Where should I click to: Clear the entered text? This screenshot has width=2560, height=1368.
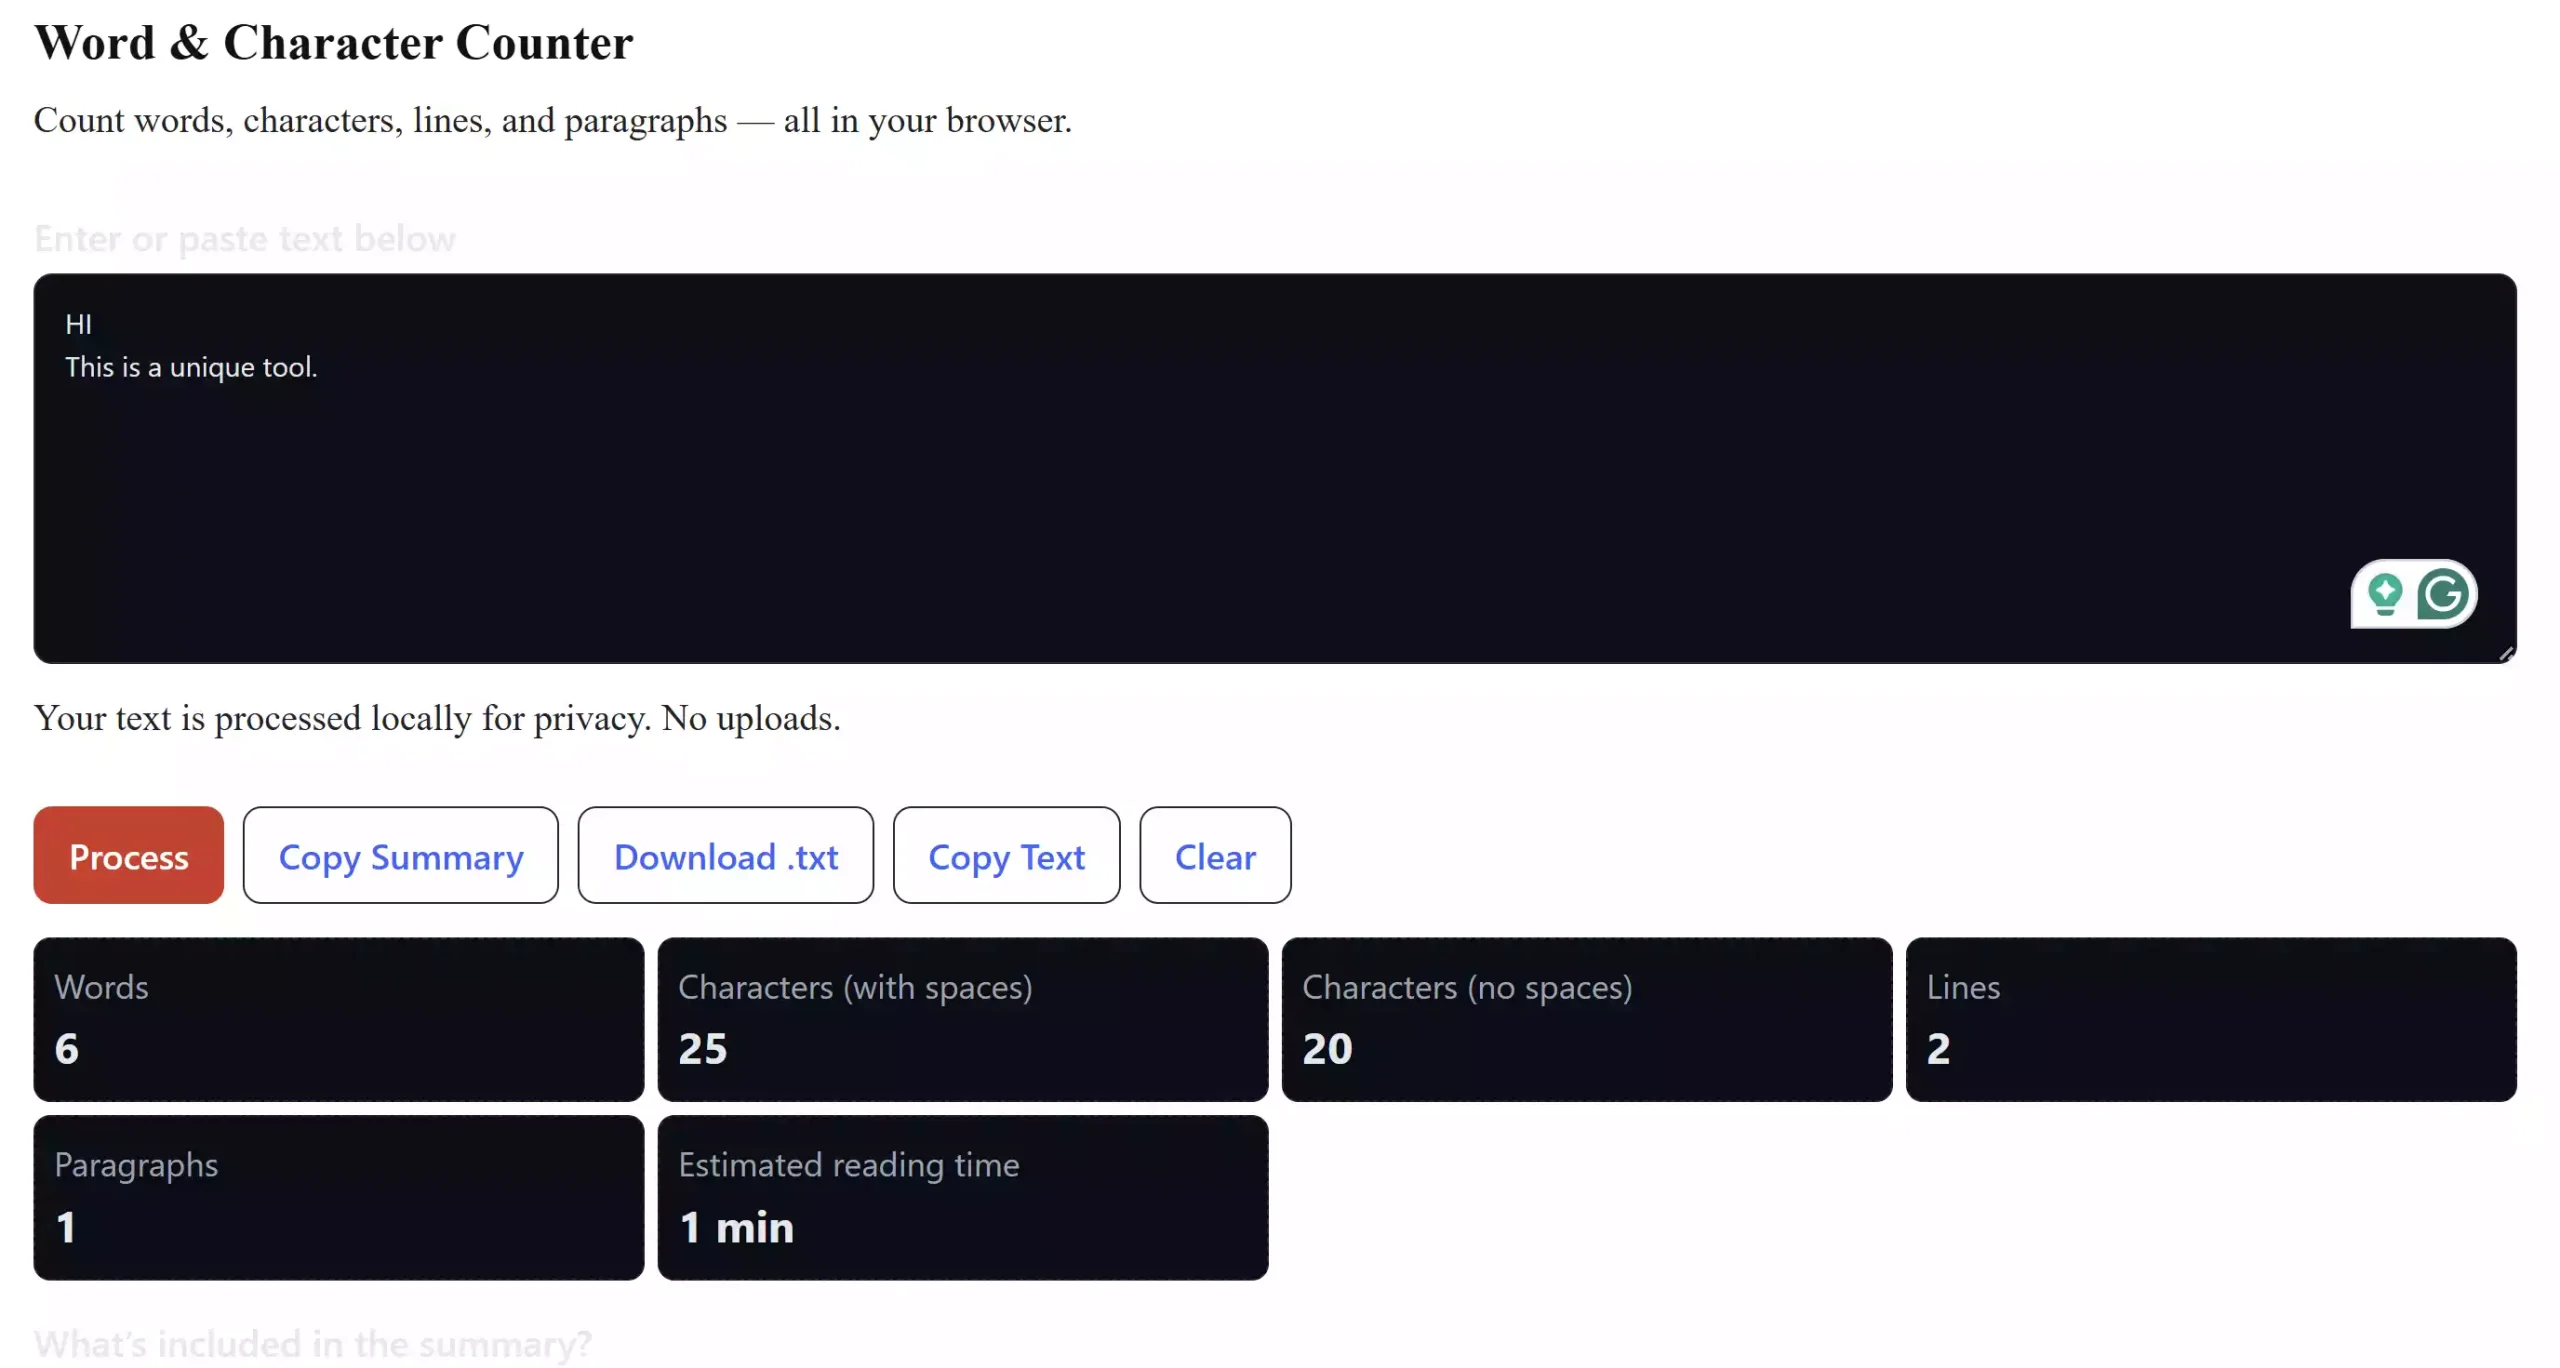click(1214, 856)
